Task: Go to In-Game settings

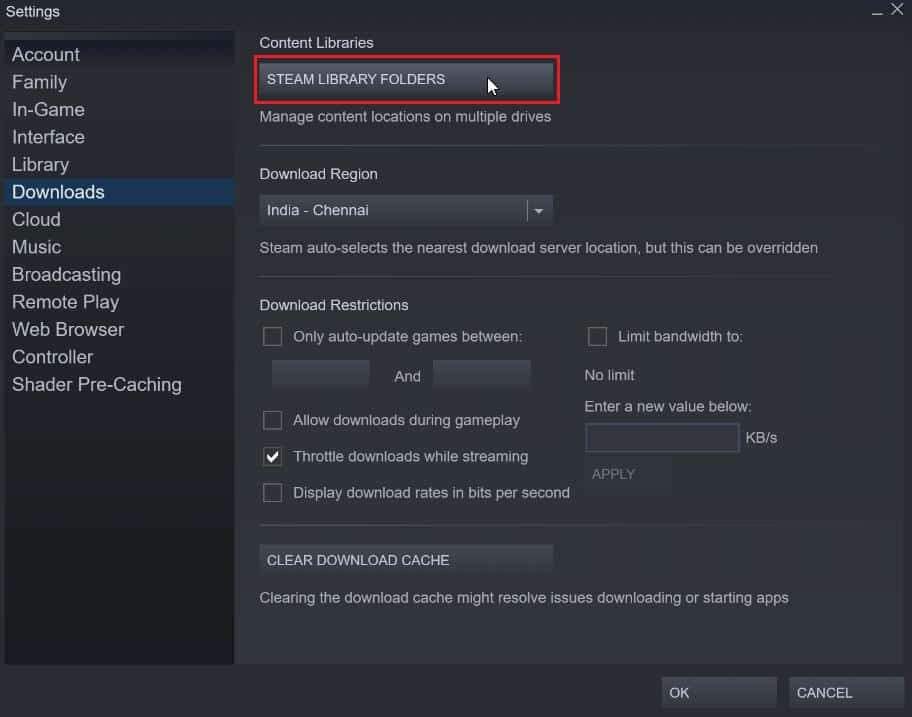Action: point(47,109)
